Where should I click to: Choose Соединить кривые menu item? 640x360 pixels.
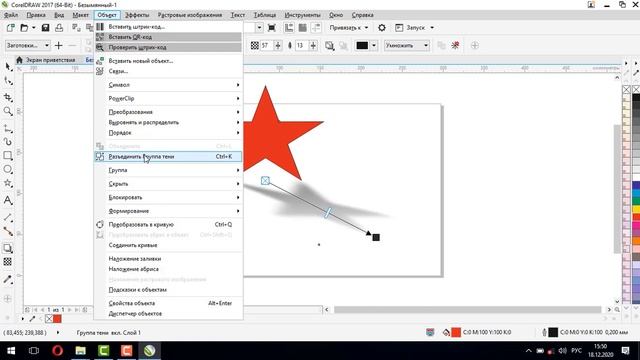click(168, 245)
